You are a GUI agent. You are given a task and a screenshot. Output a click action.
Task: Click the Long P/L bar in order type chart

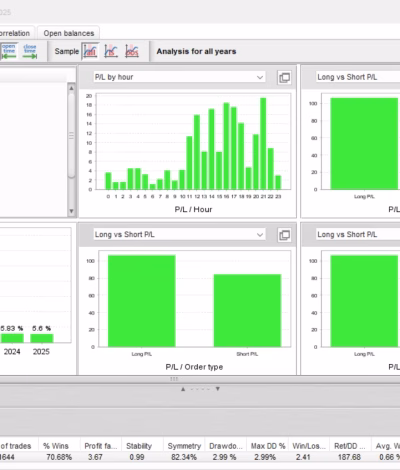142,301
